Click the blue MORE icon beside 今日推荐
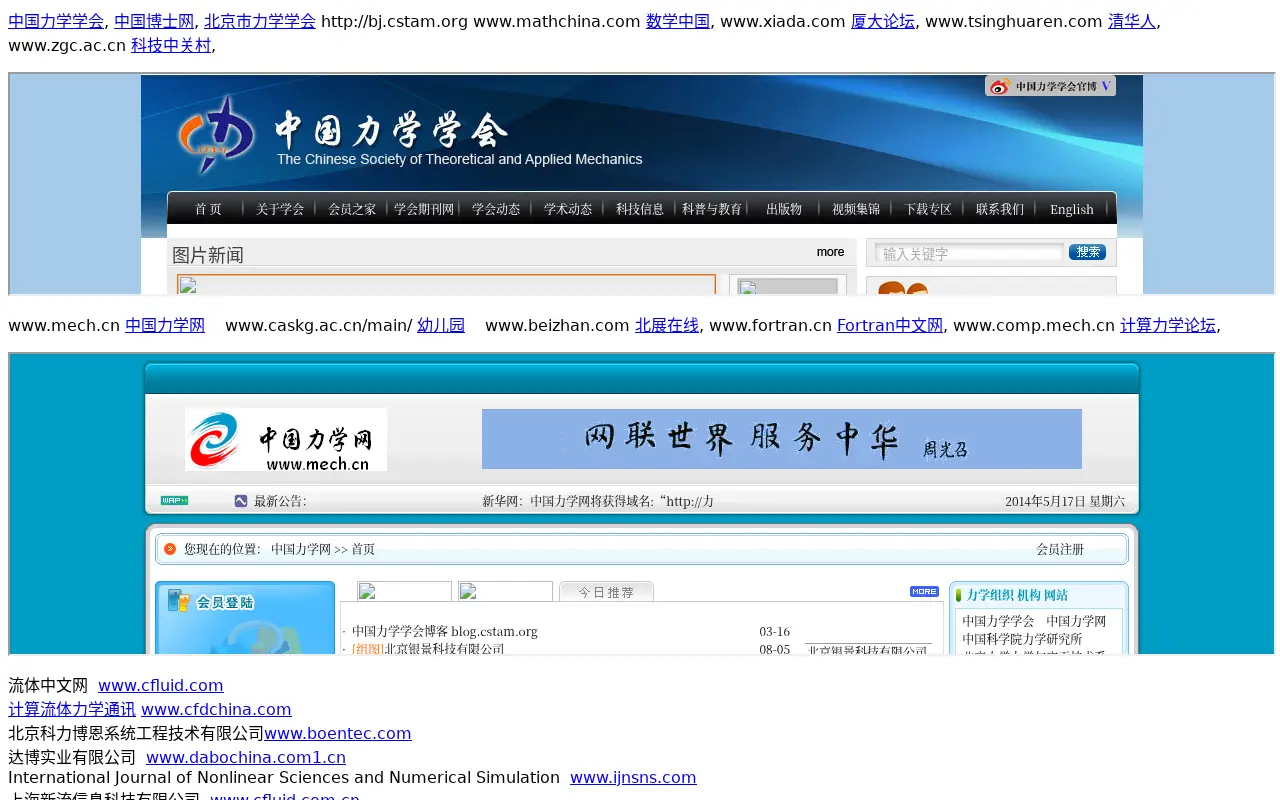The height and width of the screenshot is (800, 1280). [x=924, y=592]
